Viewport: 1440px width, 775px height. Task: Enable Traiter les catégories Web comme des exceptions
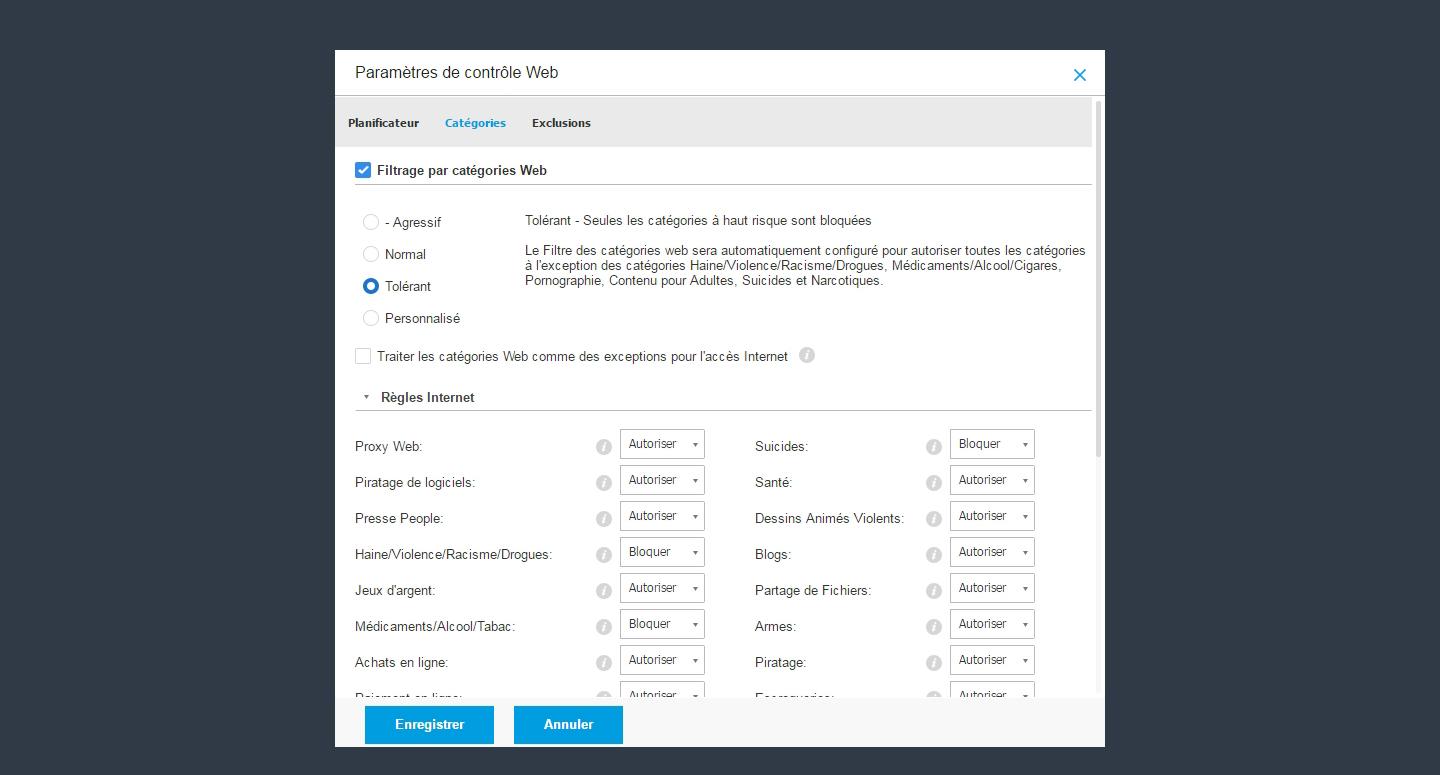tap(363, 356)
